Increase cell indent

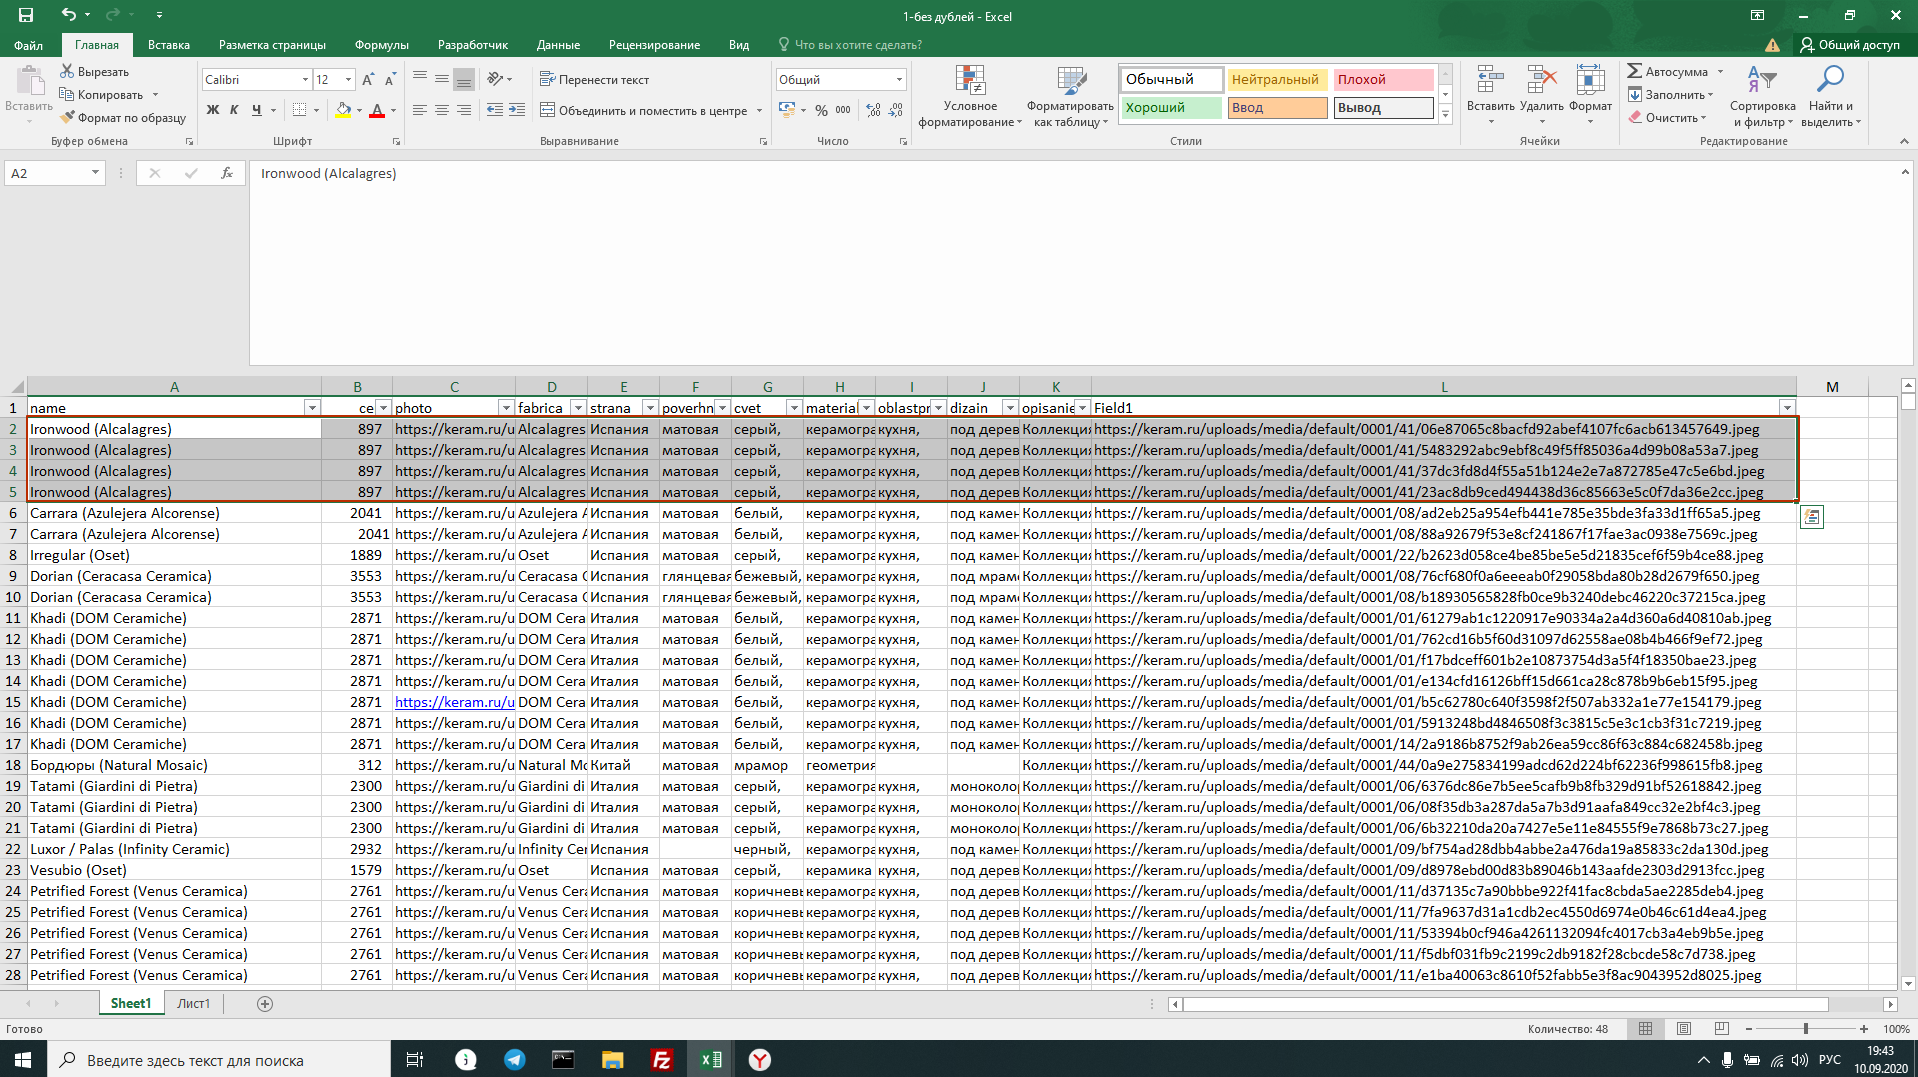click(517, 110)
